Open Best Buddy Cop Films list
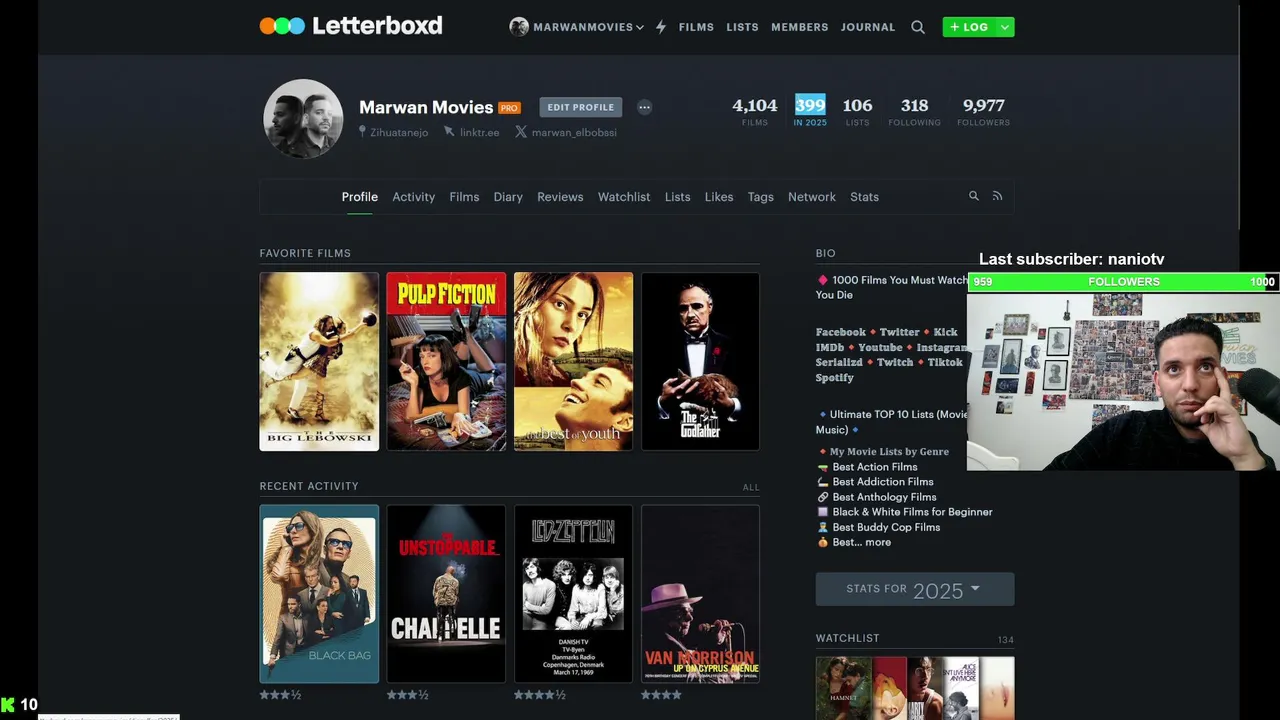 coord(887,527)
